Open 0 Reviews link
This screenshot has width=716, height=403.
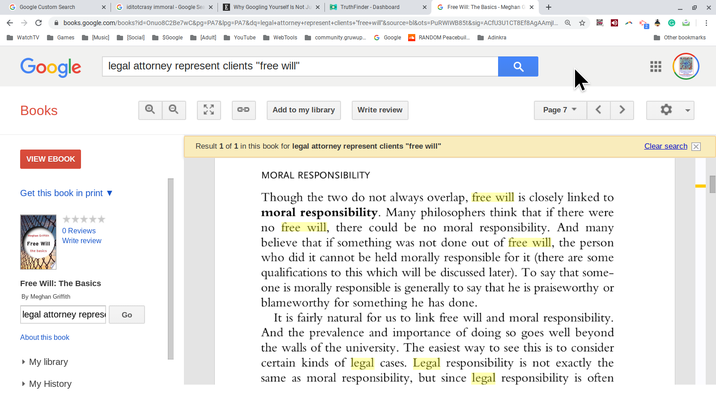(79, 231)
